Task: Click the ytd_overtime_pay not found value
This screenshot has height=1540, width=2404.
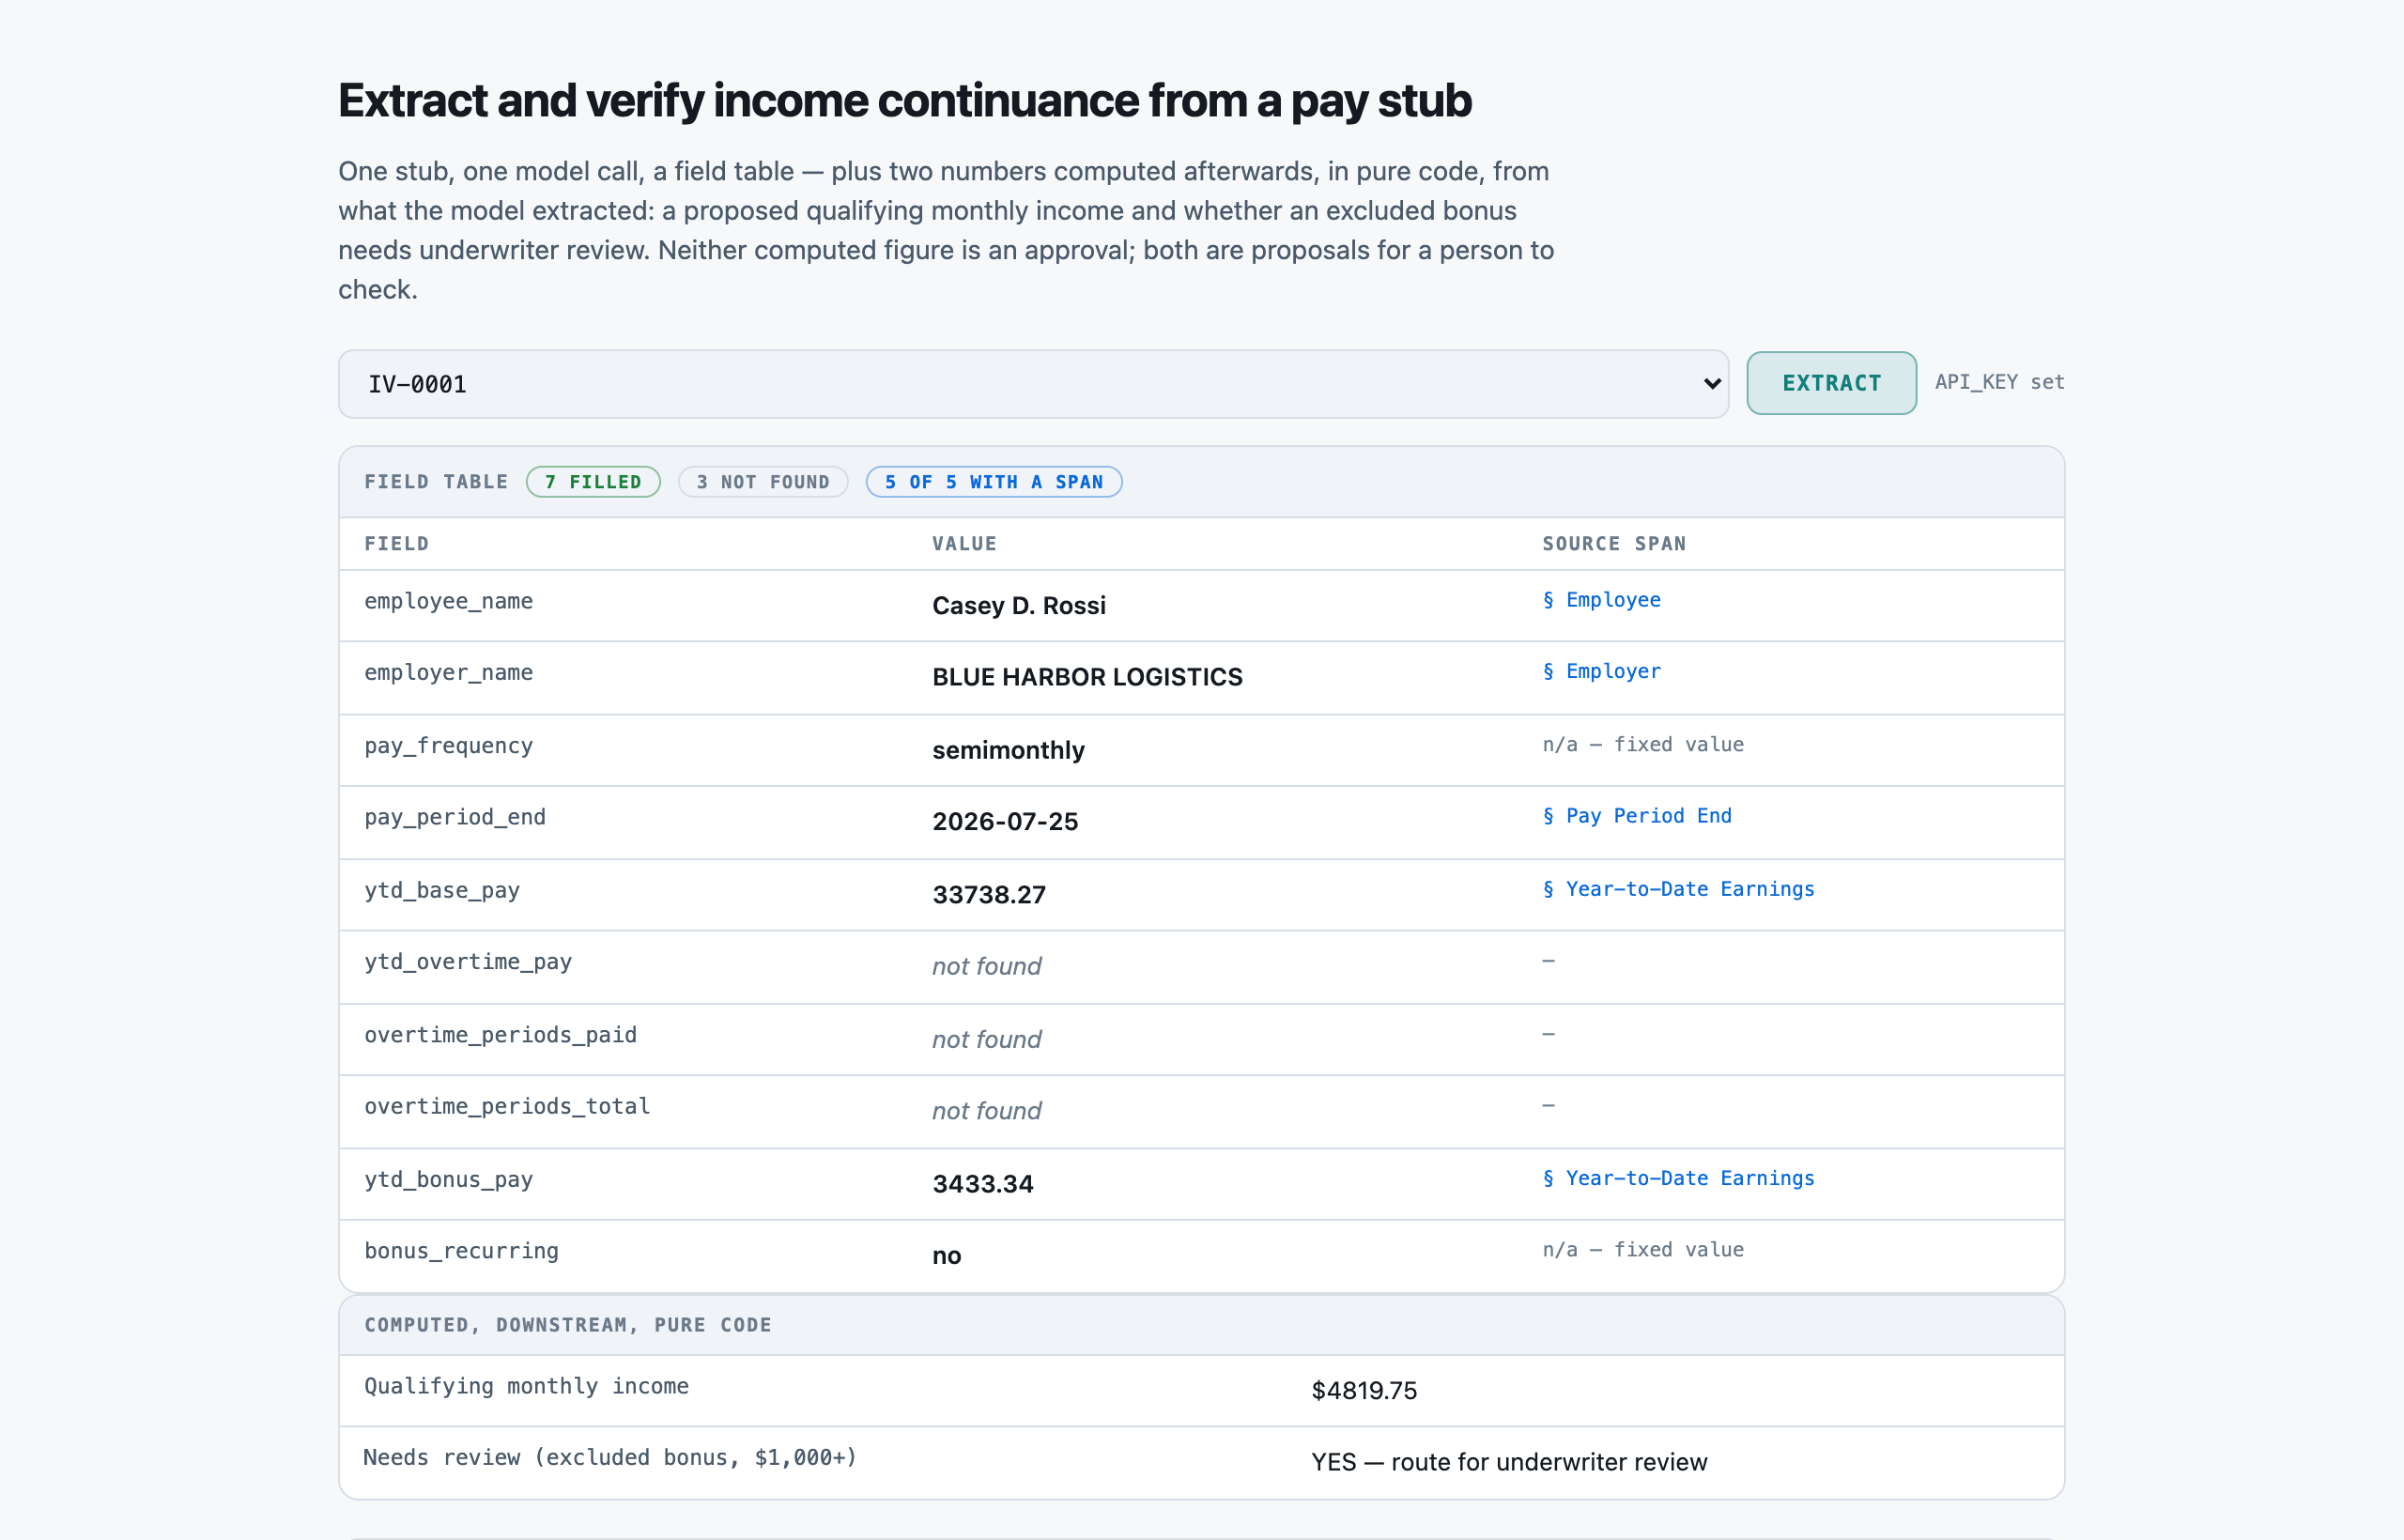Action: (x=987, y=966)
